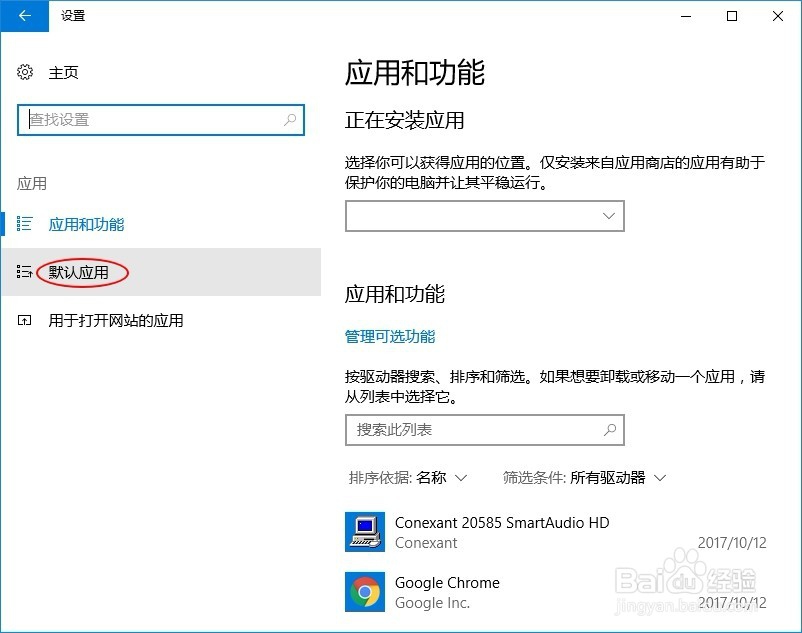Click the gear icon beside 主页
This screenshot has height=633, width=802.
(x=24, y=72)
